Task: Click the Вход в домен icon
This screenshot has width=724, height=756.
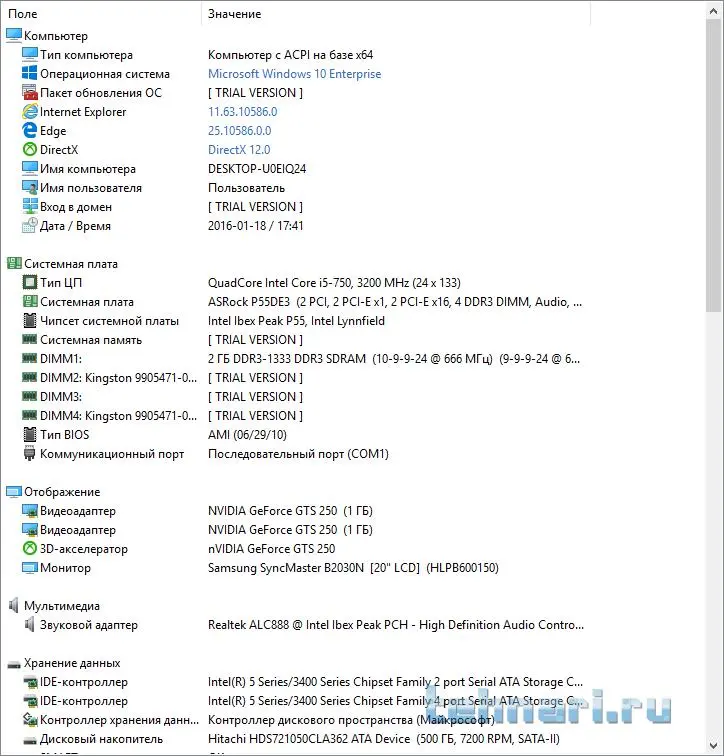Action: click(x=29, y=206)
